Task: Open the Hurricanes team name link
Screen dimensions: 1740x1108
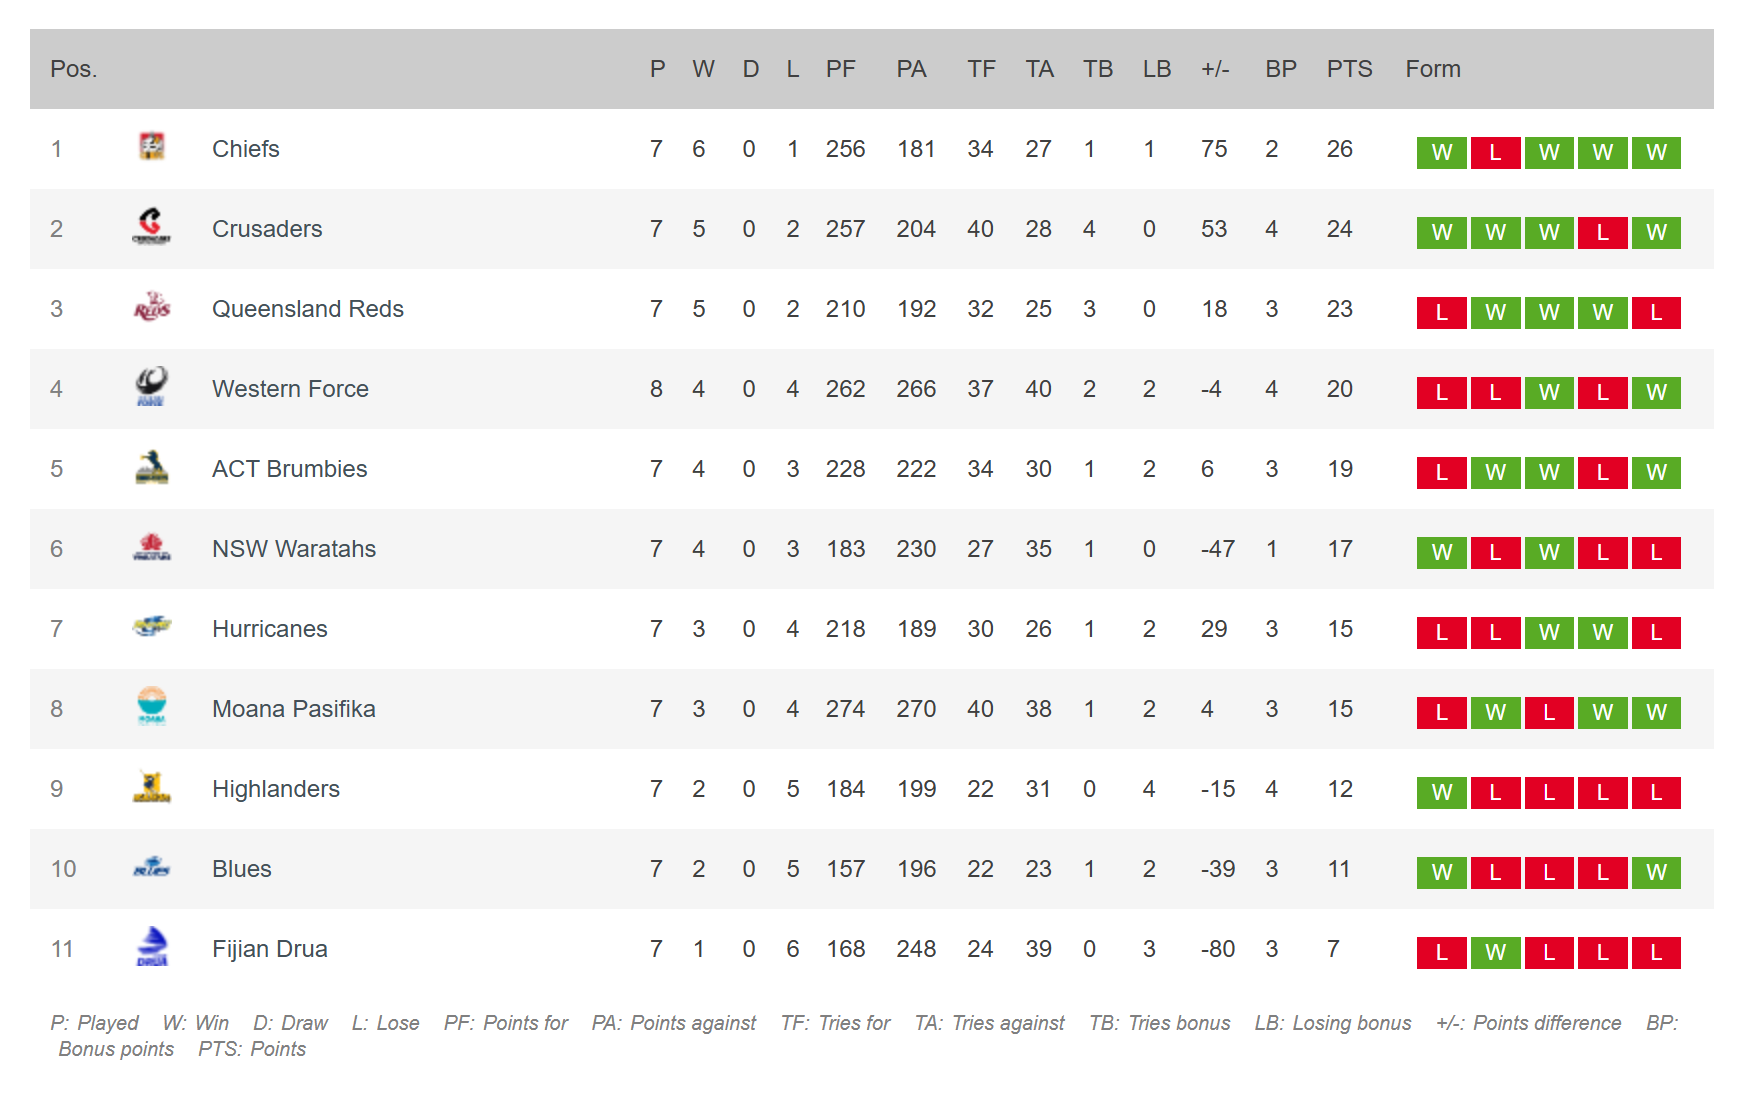Action: 270,629
